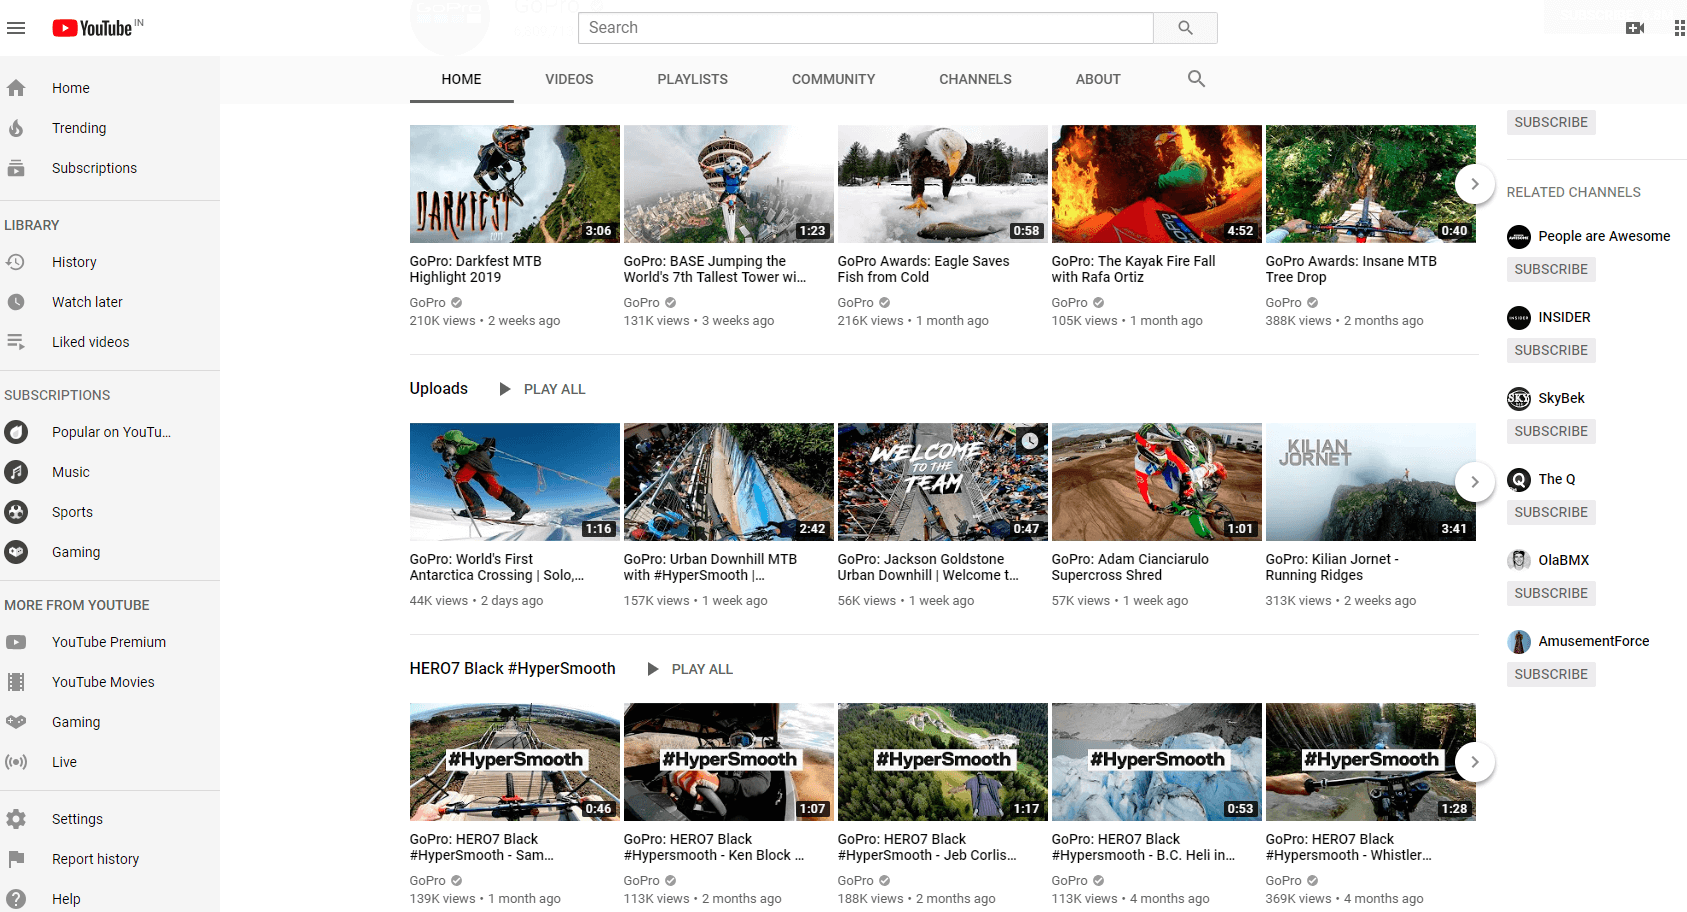Screen dimensions: 1687x912
Task: Click the Watch later icon
Action: (x=16, y=302)
